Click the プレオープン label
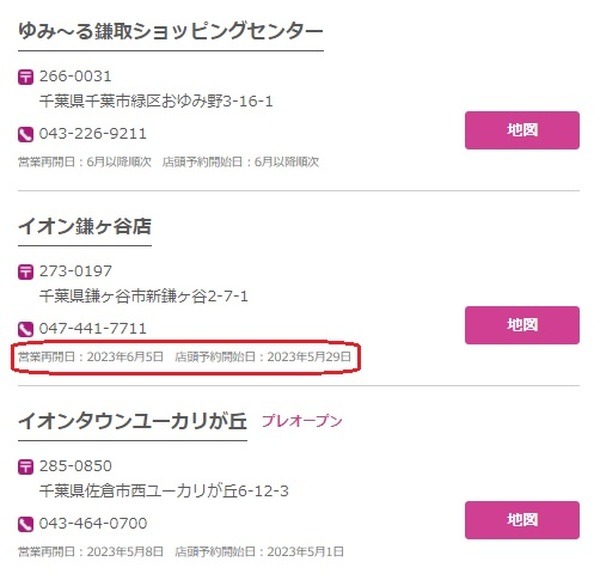Screen dimensions: 600x580 pos(302,421)
